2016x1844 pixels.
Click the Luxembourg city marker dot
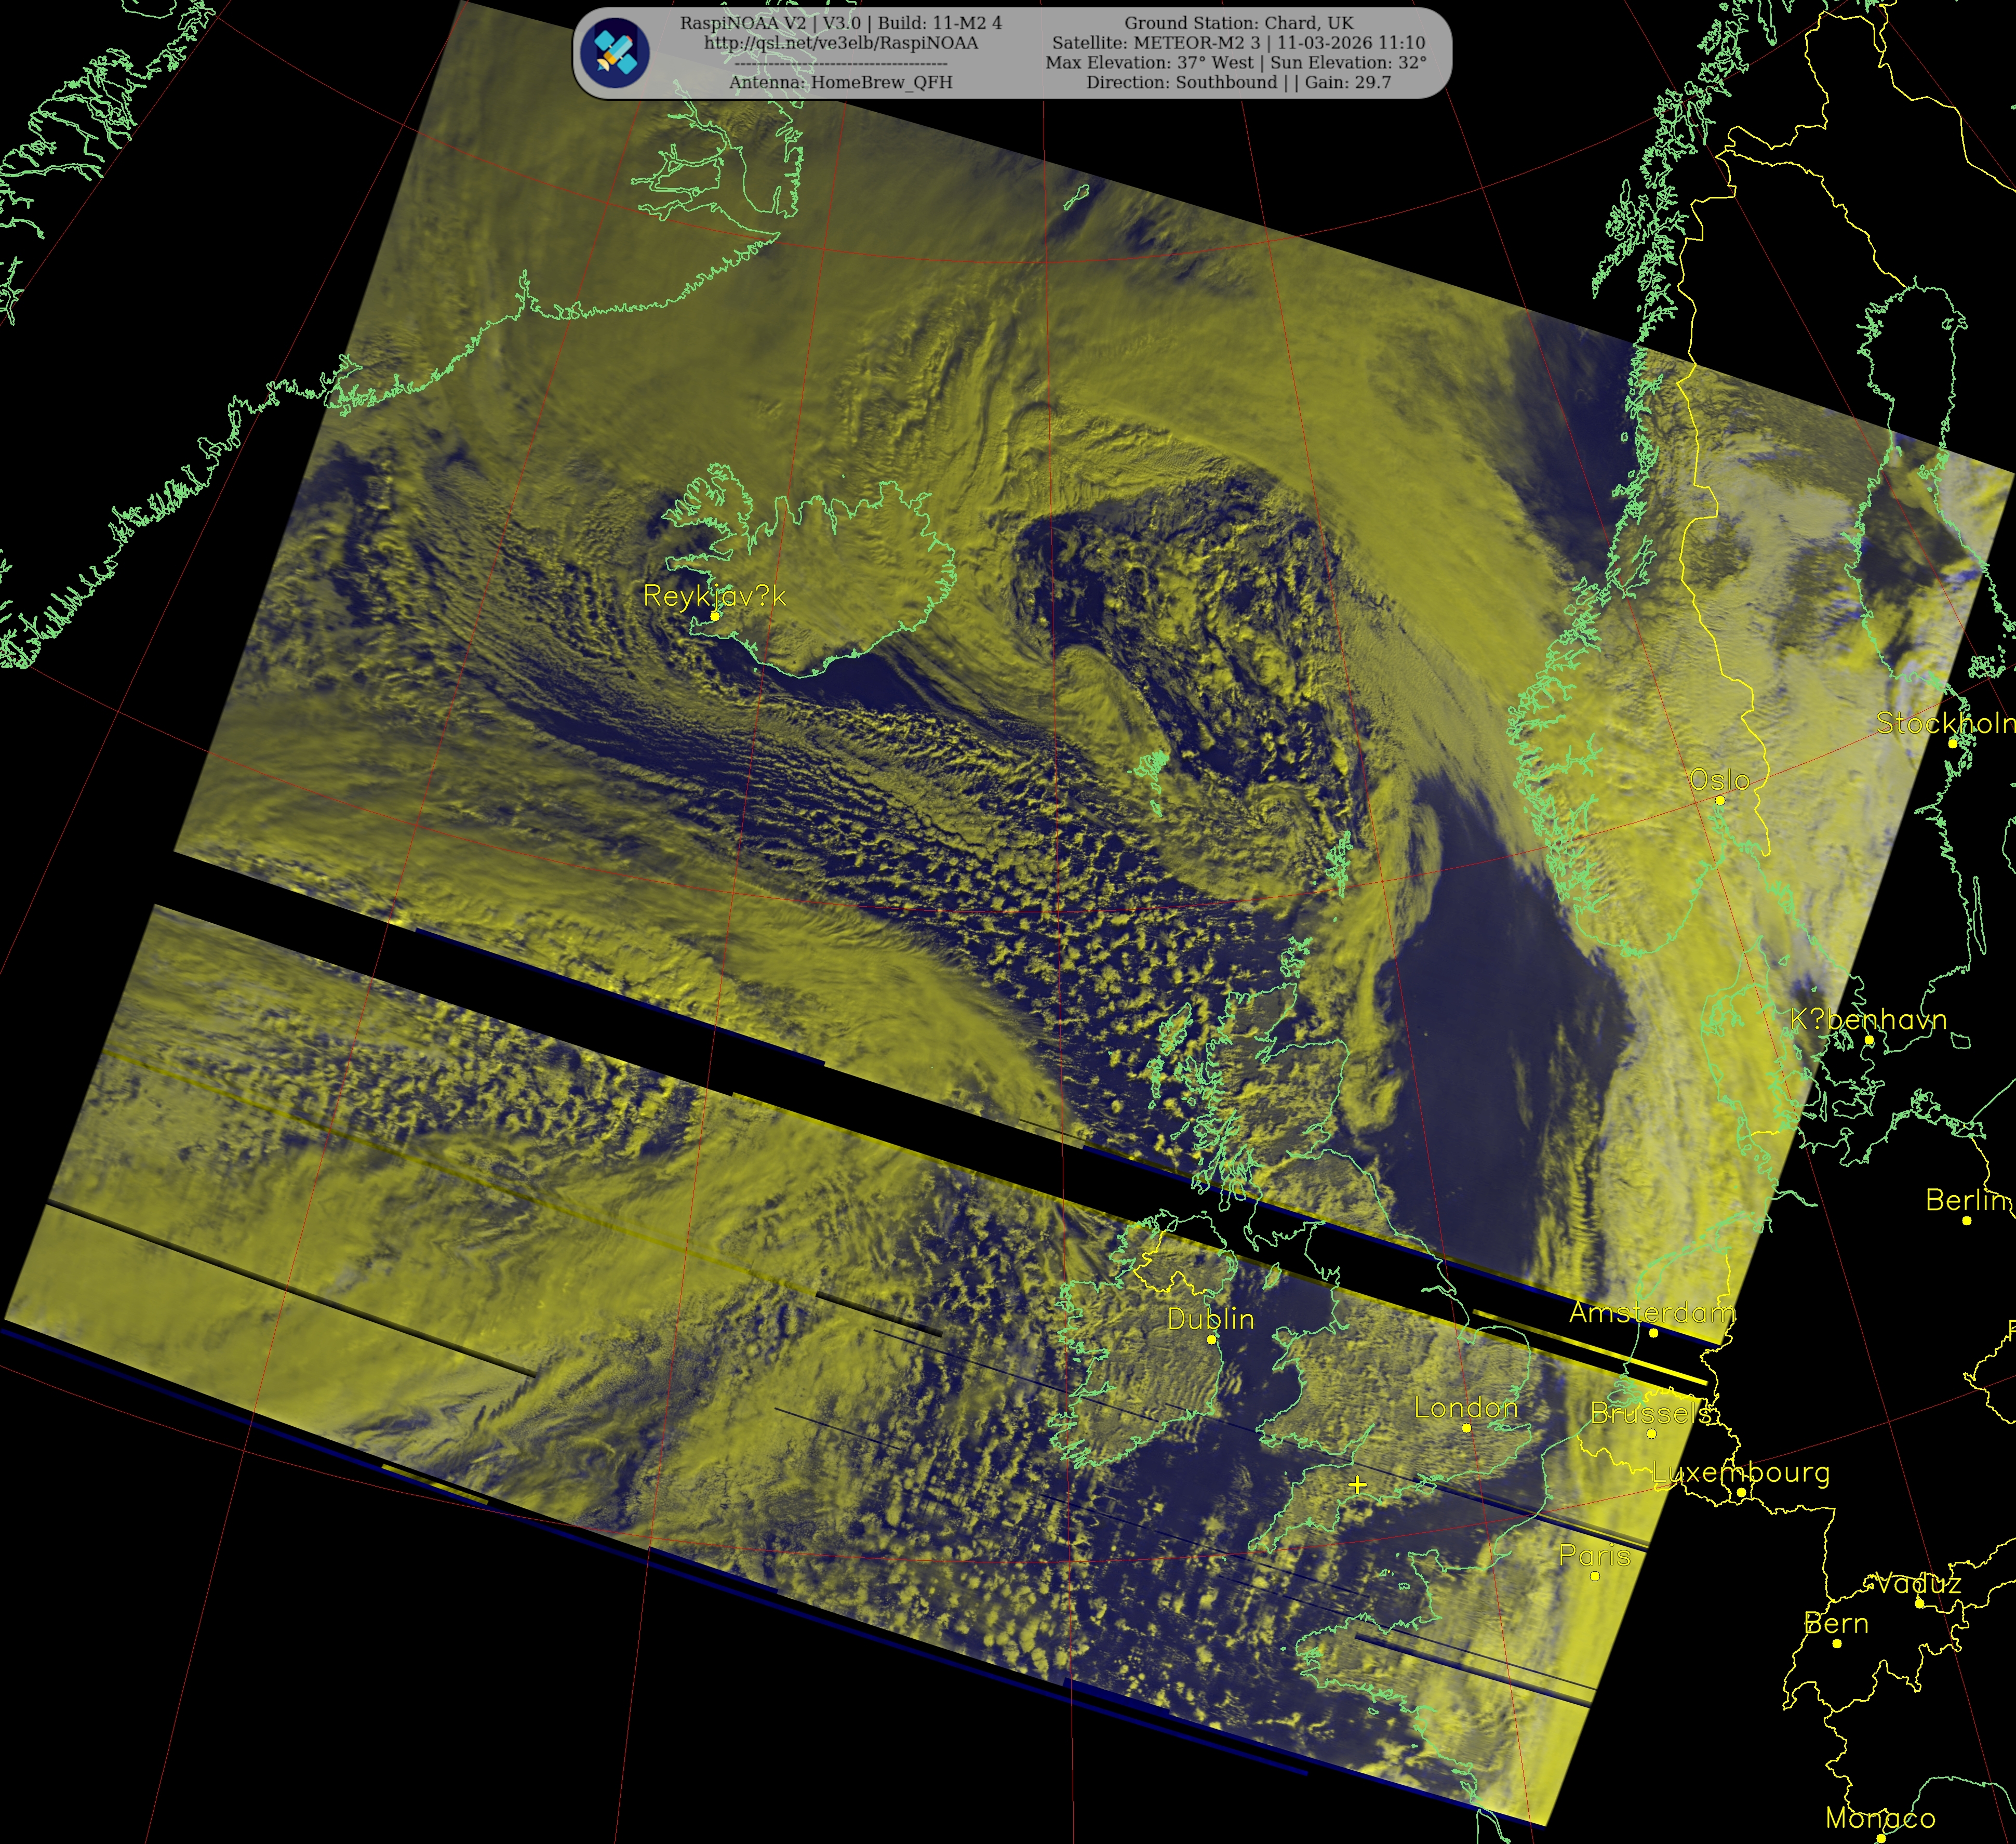point(1741,1493)
